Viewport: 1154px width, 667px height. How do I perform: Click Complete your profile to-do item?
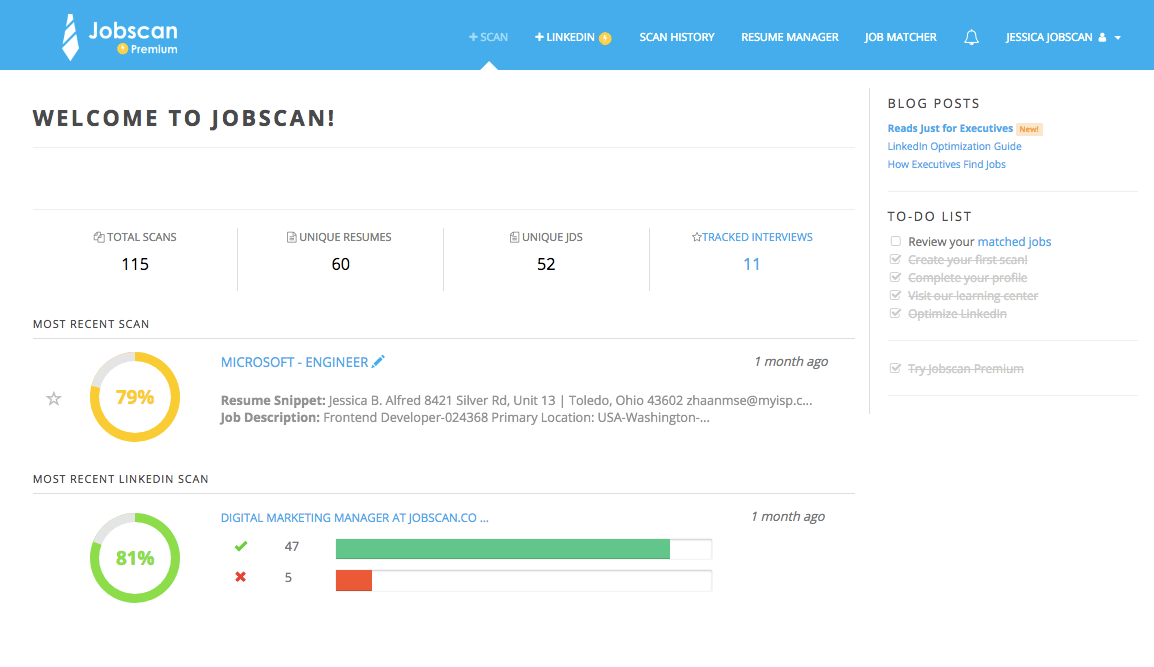point(968,278)
